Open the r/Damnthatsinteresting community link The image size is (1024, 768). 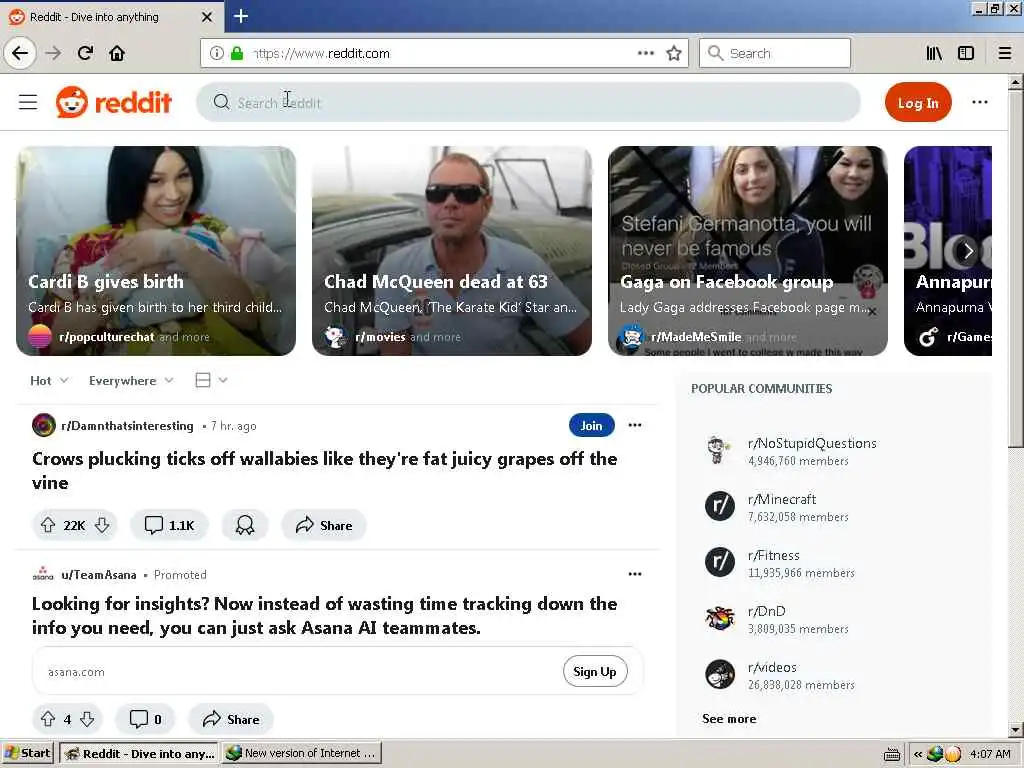coord(127,426)
